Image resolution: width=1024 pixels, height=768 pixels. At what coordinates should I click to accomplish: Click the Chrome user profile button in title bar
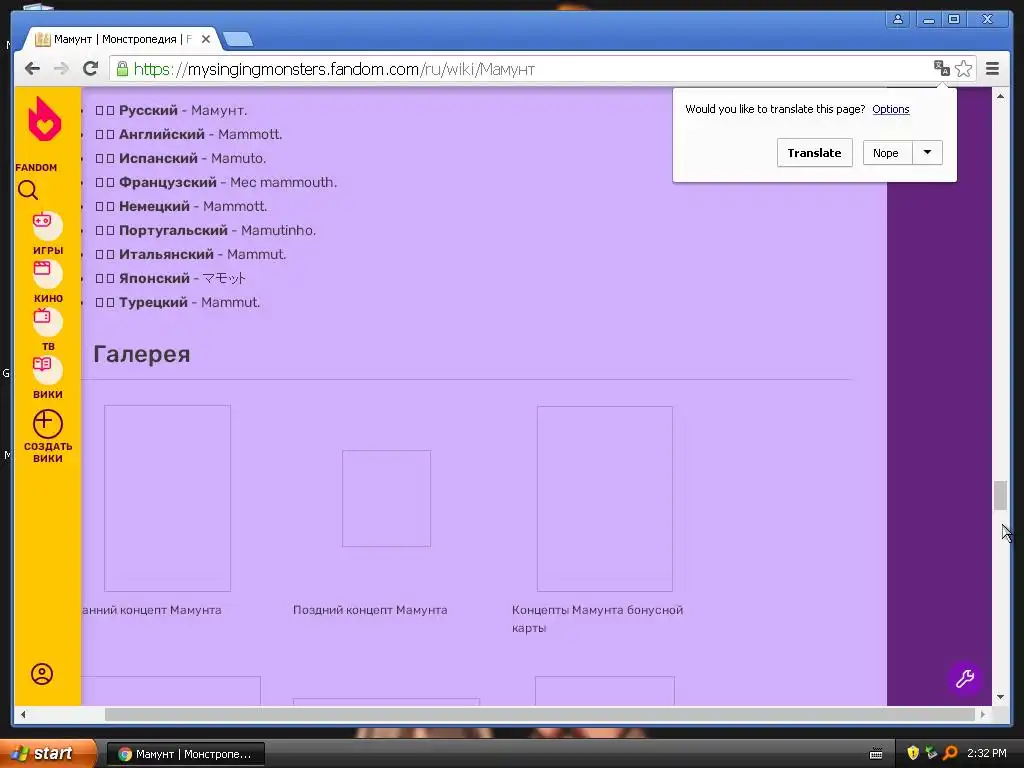click(898, 20)
